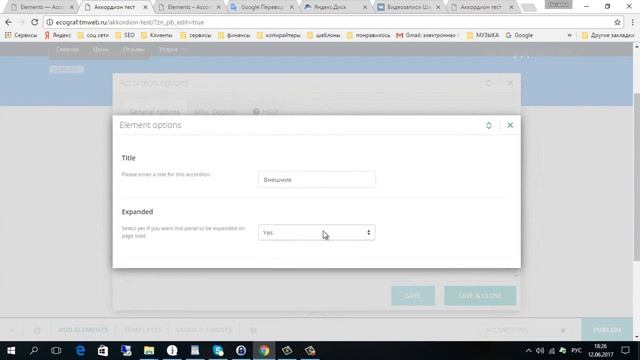640x360 pixels.
Task: Open the финансы bookmark folder
Action: [x=234, y=35]
